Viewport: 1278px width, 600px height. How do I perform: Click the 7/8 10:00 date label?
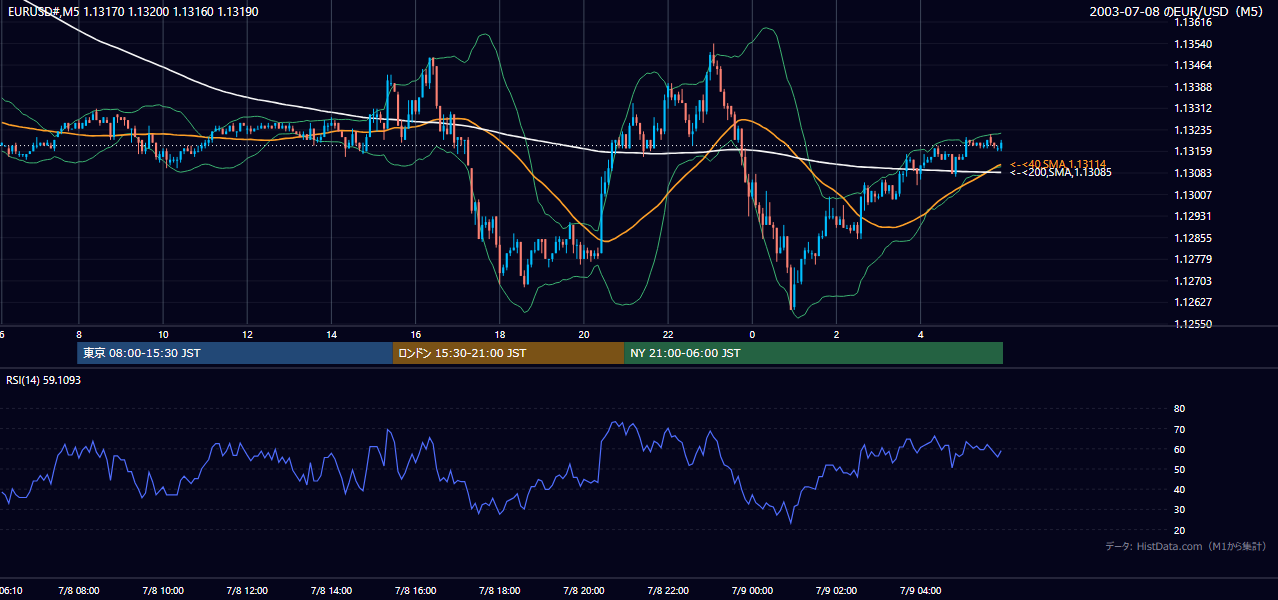[163, 591]
